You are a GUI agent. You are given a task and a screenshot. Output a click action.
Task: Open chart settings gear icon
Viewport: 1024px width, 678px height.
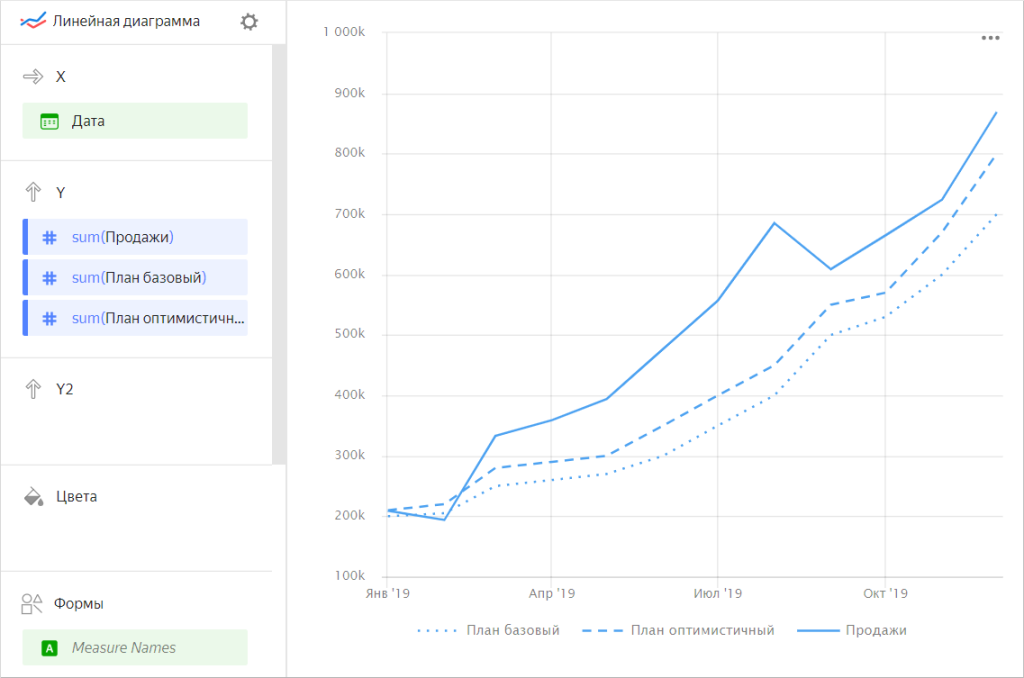tap(249, 21)
